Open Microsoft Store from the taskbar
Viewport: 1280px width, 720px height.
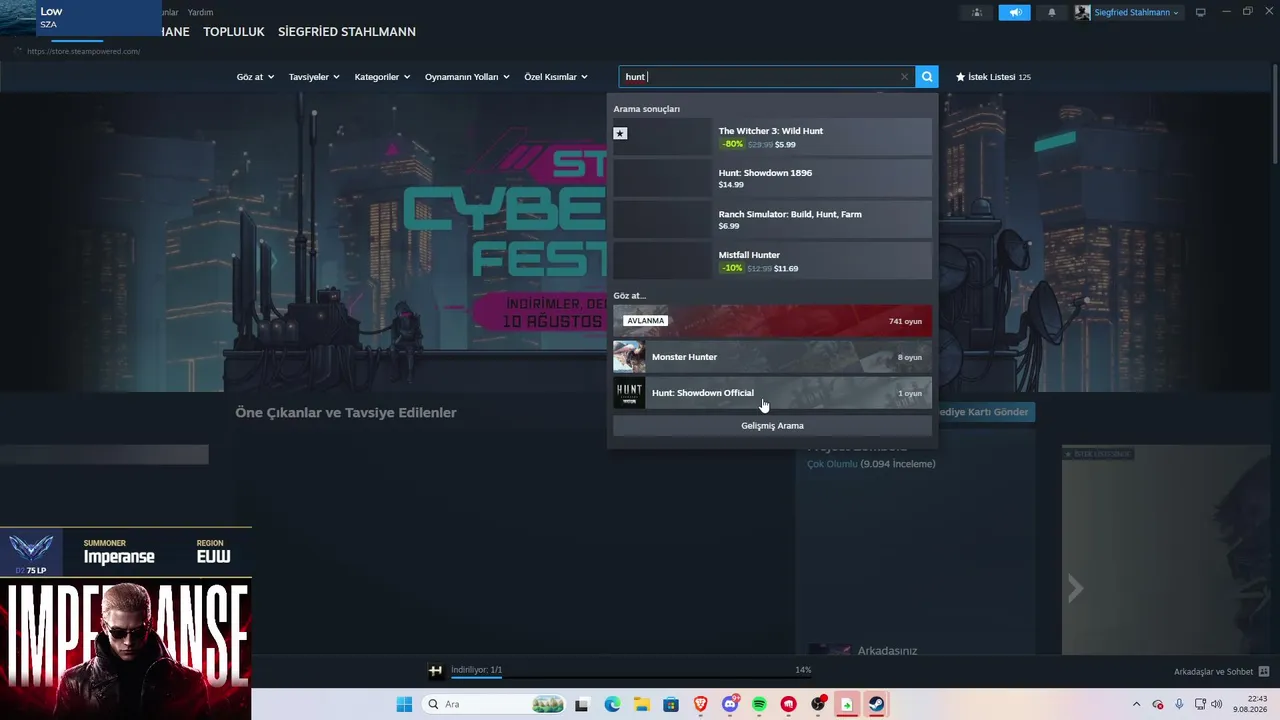click(x=671, y=704)
